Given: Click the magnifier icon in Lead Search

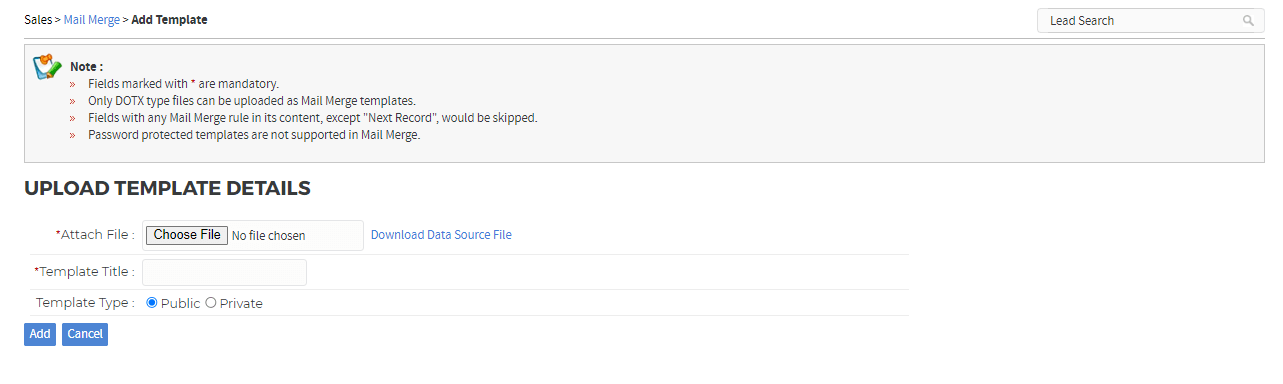Looking at the screenshot, I should 1248,20.
